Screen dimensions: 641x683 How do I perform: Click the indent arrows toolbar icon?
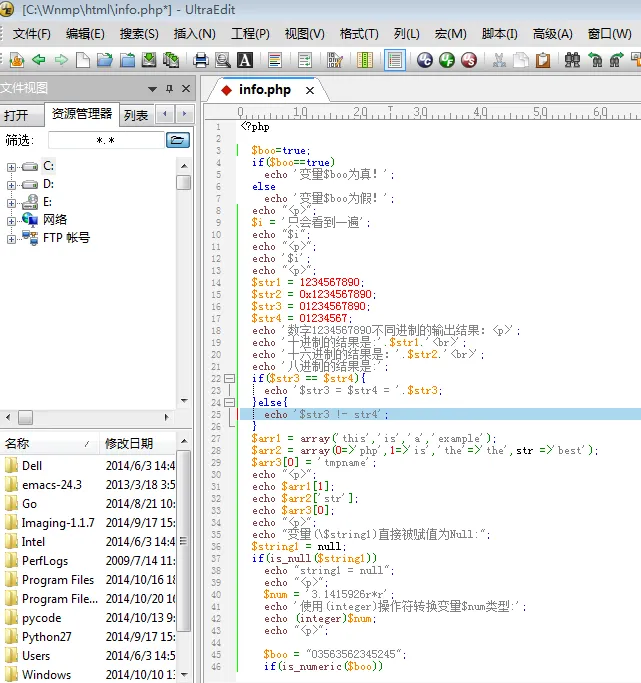[x=305, y=60]
